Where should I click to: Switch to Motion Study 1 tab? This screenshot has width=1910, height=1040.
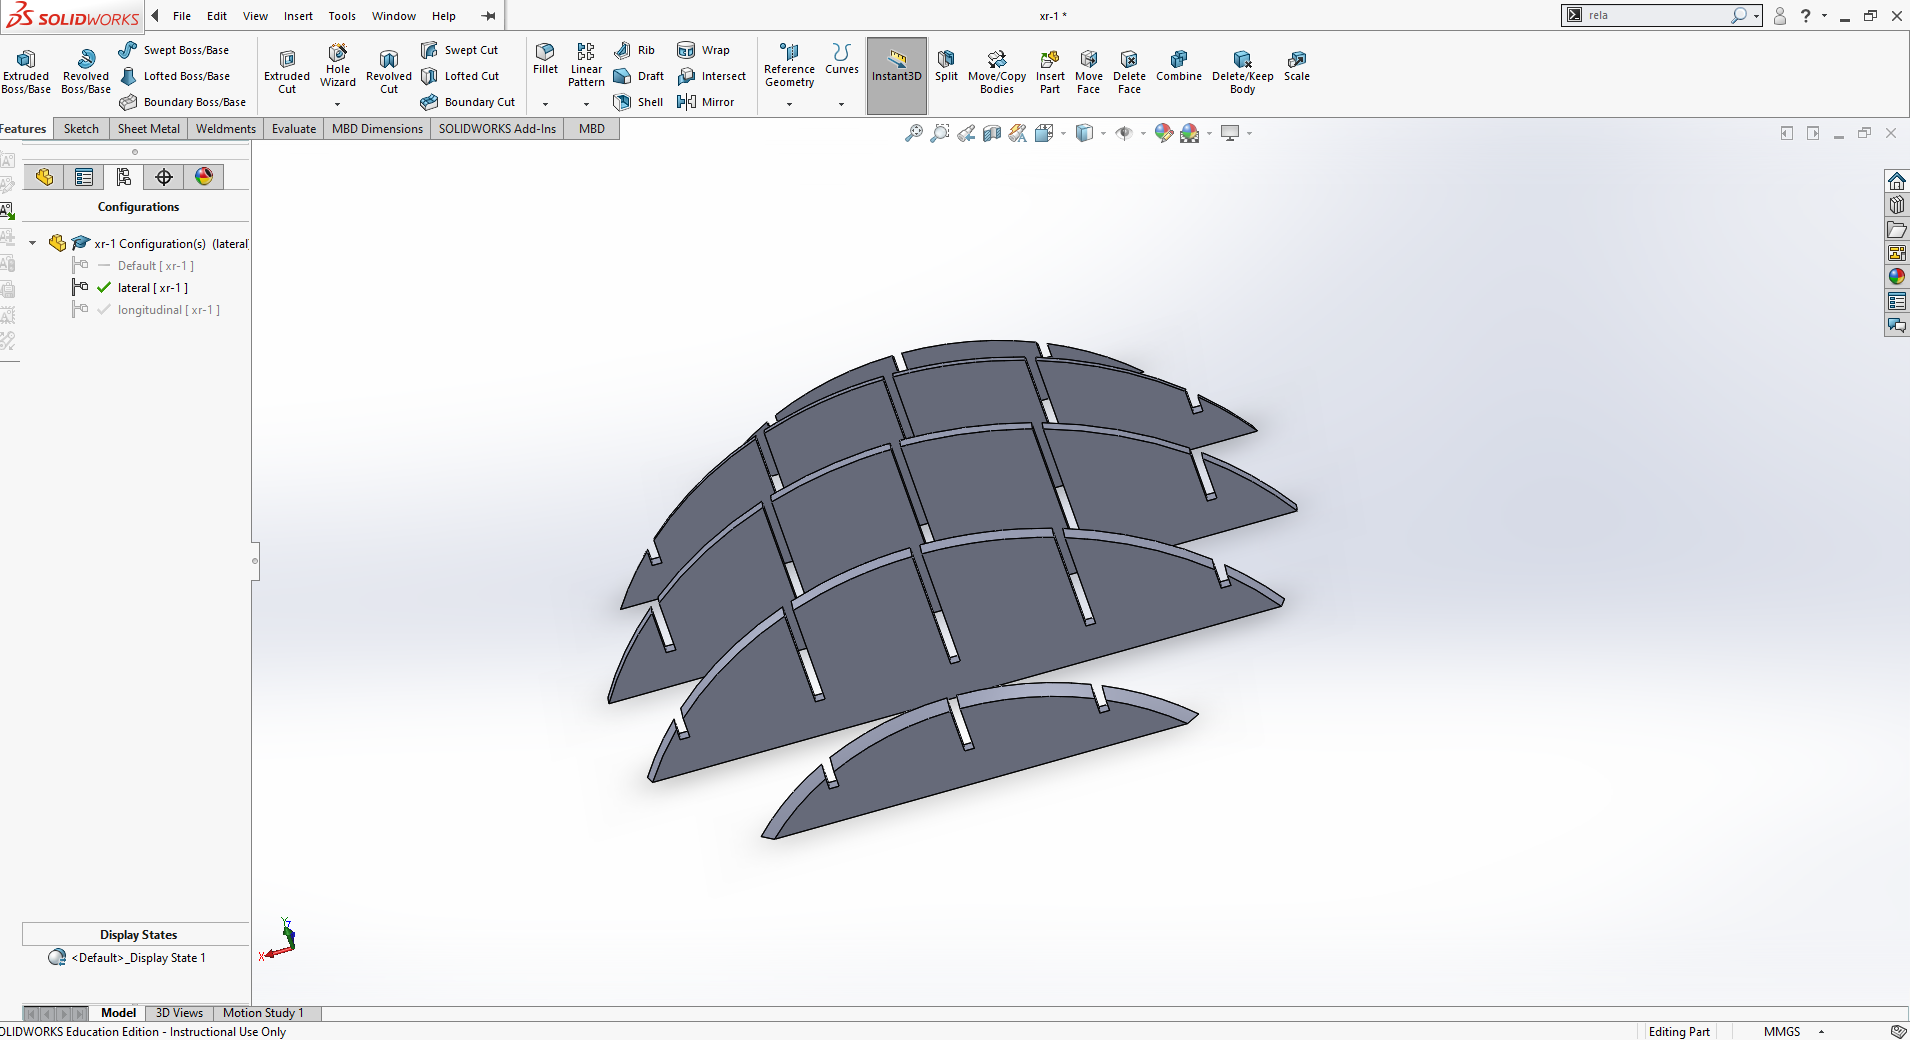(263, 1013)
